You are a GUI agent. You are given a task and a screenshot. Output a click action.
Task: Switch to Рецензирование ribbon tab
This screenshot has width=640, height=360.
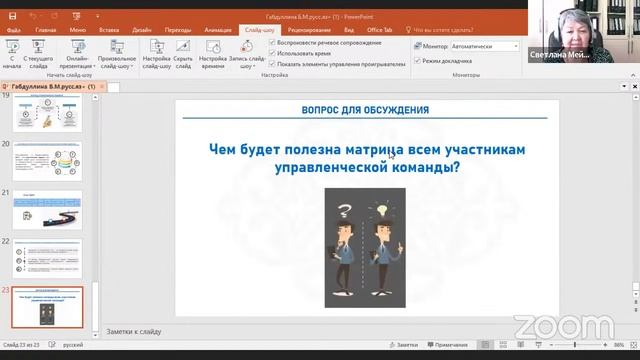(309, 30)
